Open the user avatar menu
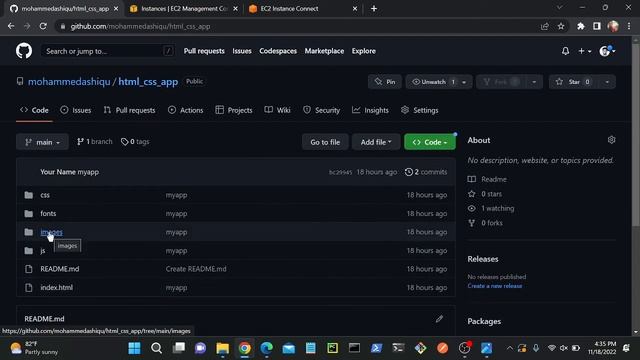Image resolution: width=640 pixels, height=360 pixels. (607, 51)
